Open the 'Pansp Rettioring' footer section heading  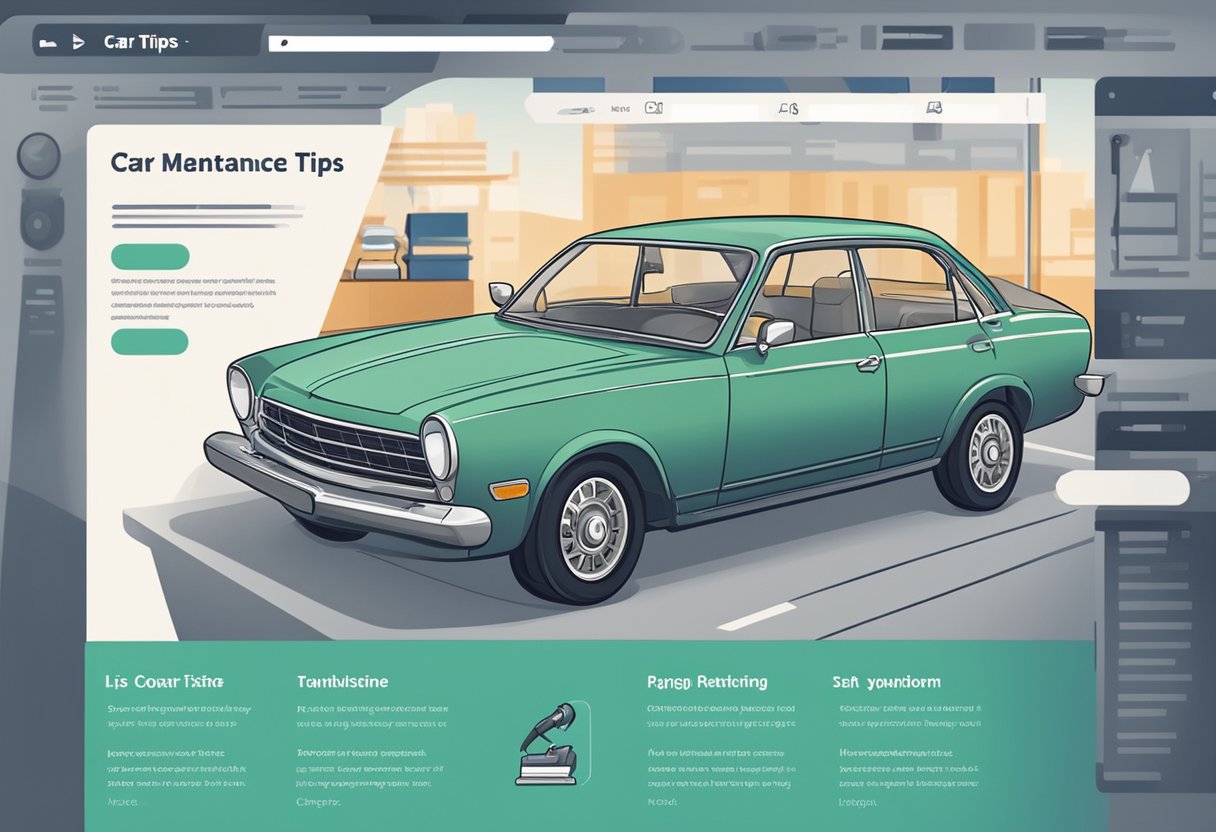707,682
